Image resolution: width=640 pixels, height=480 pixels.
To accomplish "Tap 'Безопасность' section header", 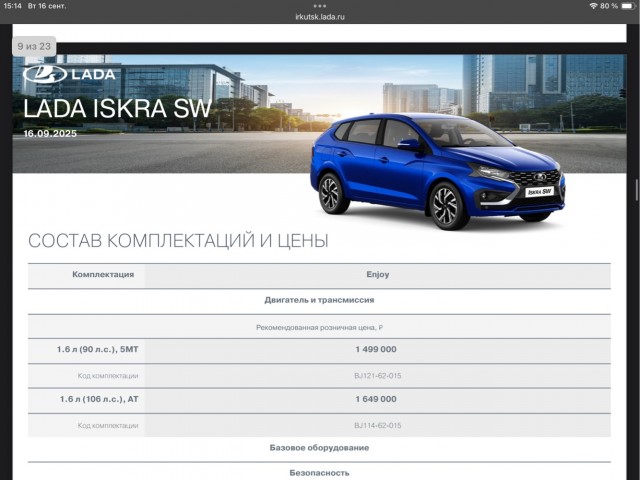I will point(319,473).
